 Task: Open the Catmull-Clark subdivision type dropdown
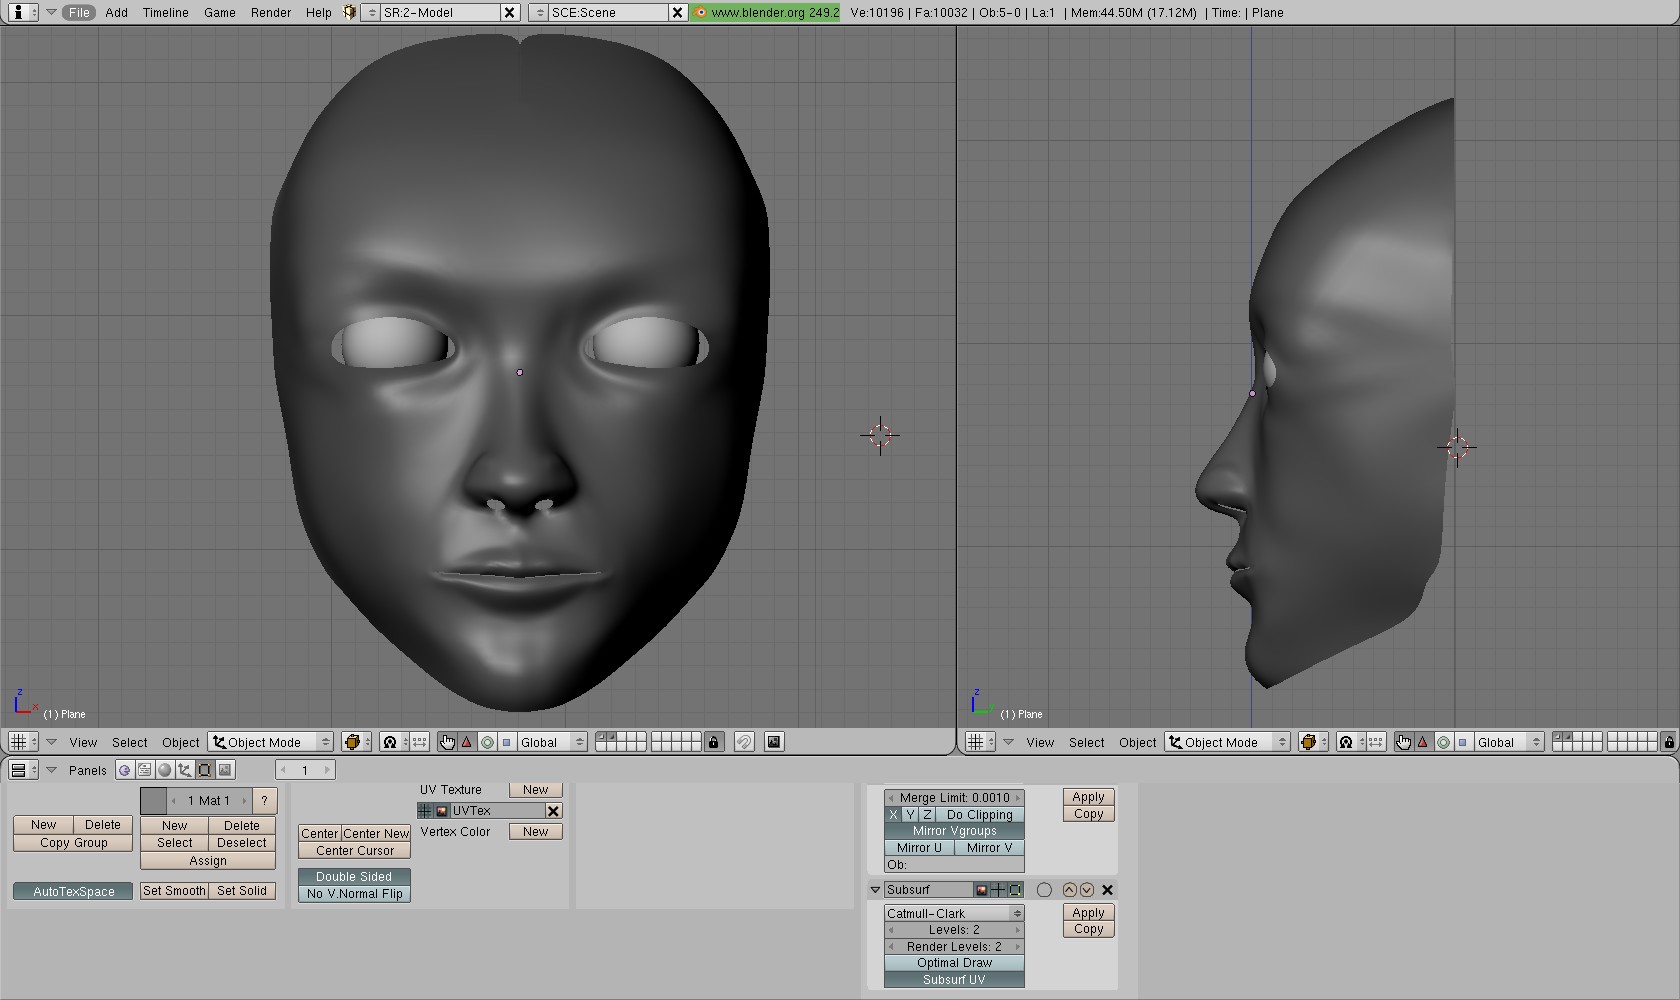point(954,914)
